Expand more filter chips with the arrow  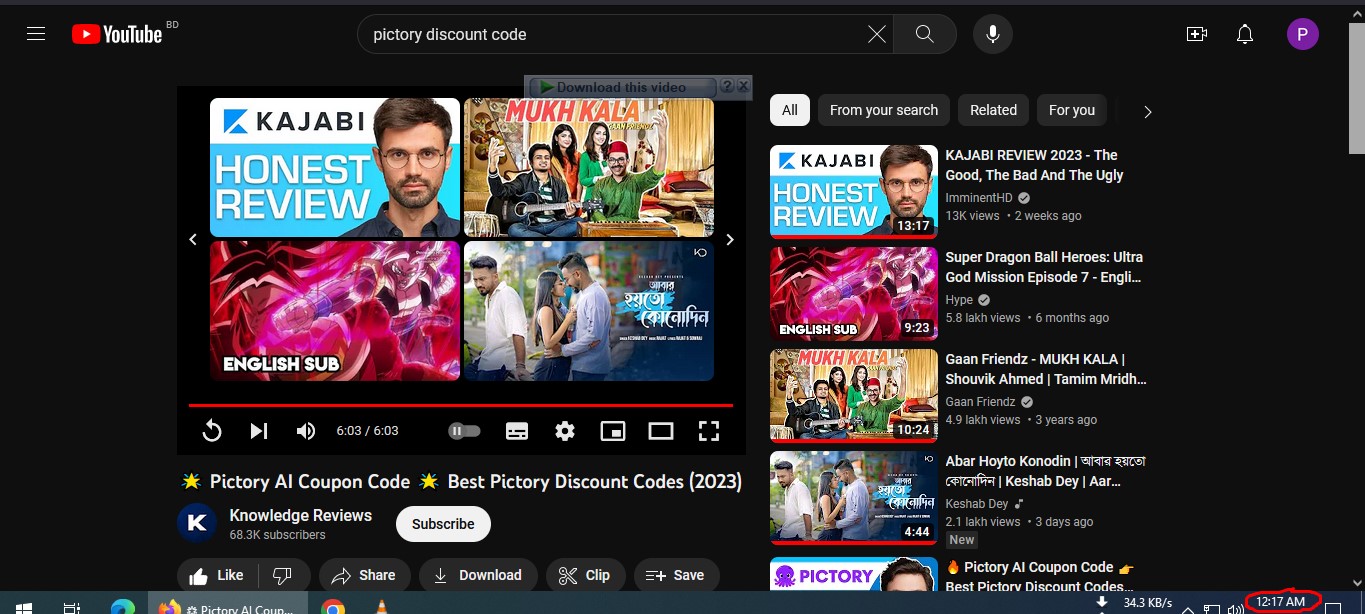pos(1147,111)
